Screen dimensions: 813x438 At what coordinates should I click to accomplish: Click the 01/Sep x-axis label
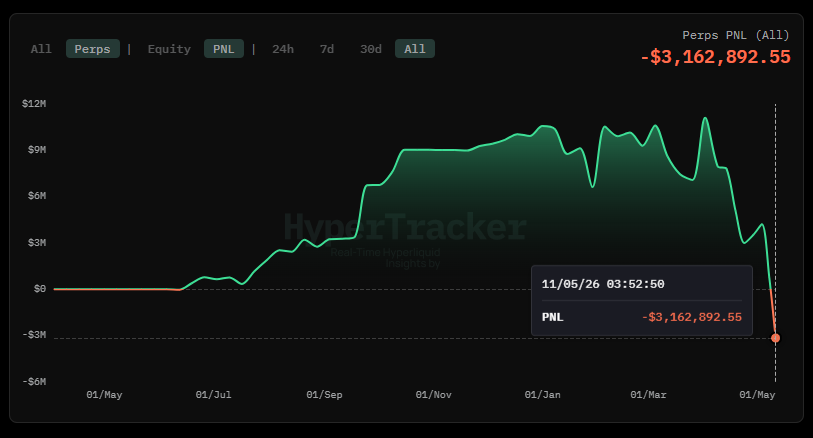coord(324,394)
